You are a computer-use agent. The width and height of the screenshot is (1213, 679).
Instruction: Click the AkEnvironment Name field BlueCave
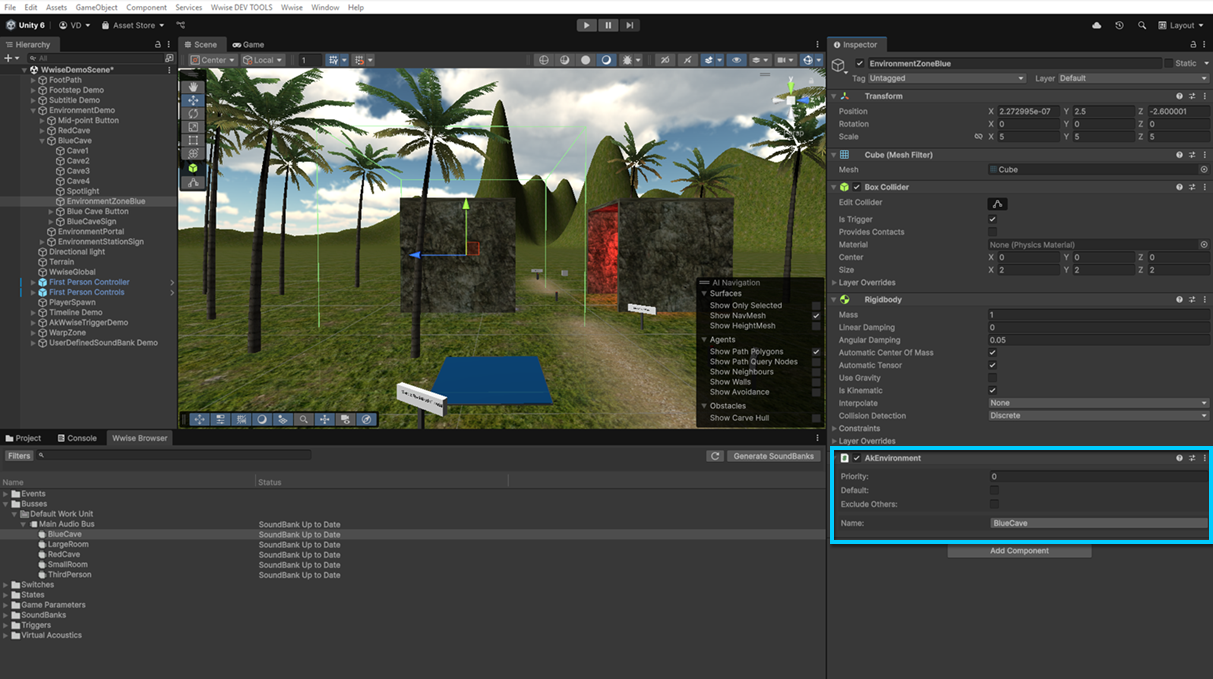1097,523
